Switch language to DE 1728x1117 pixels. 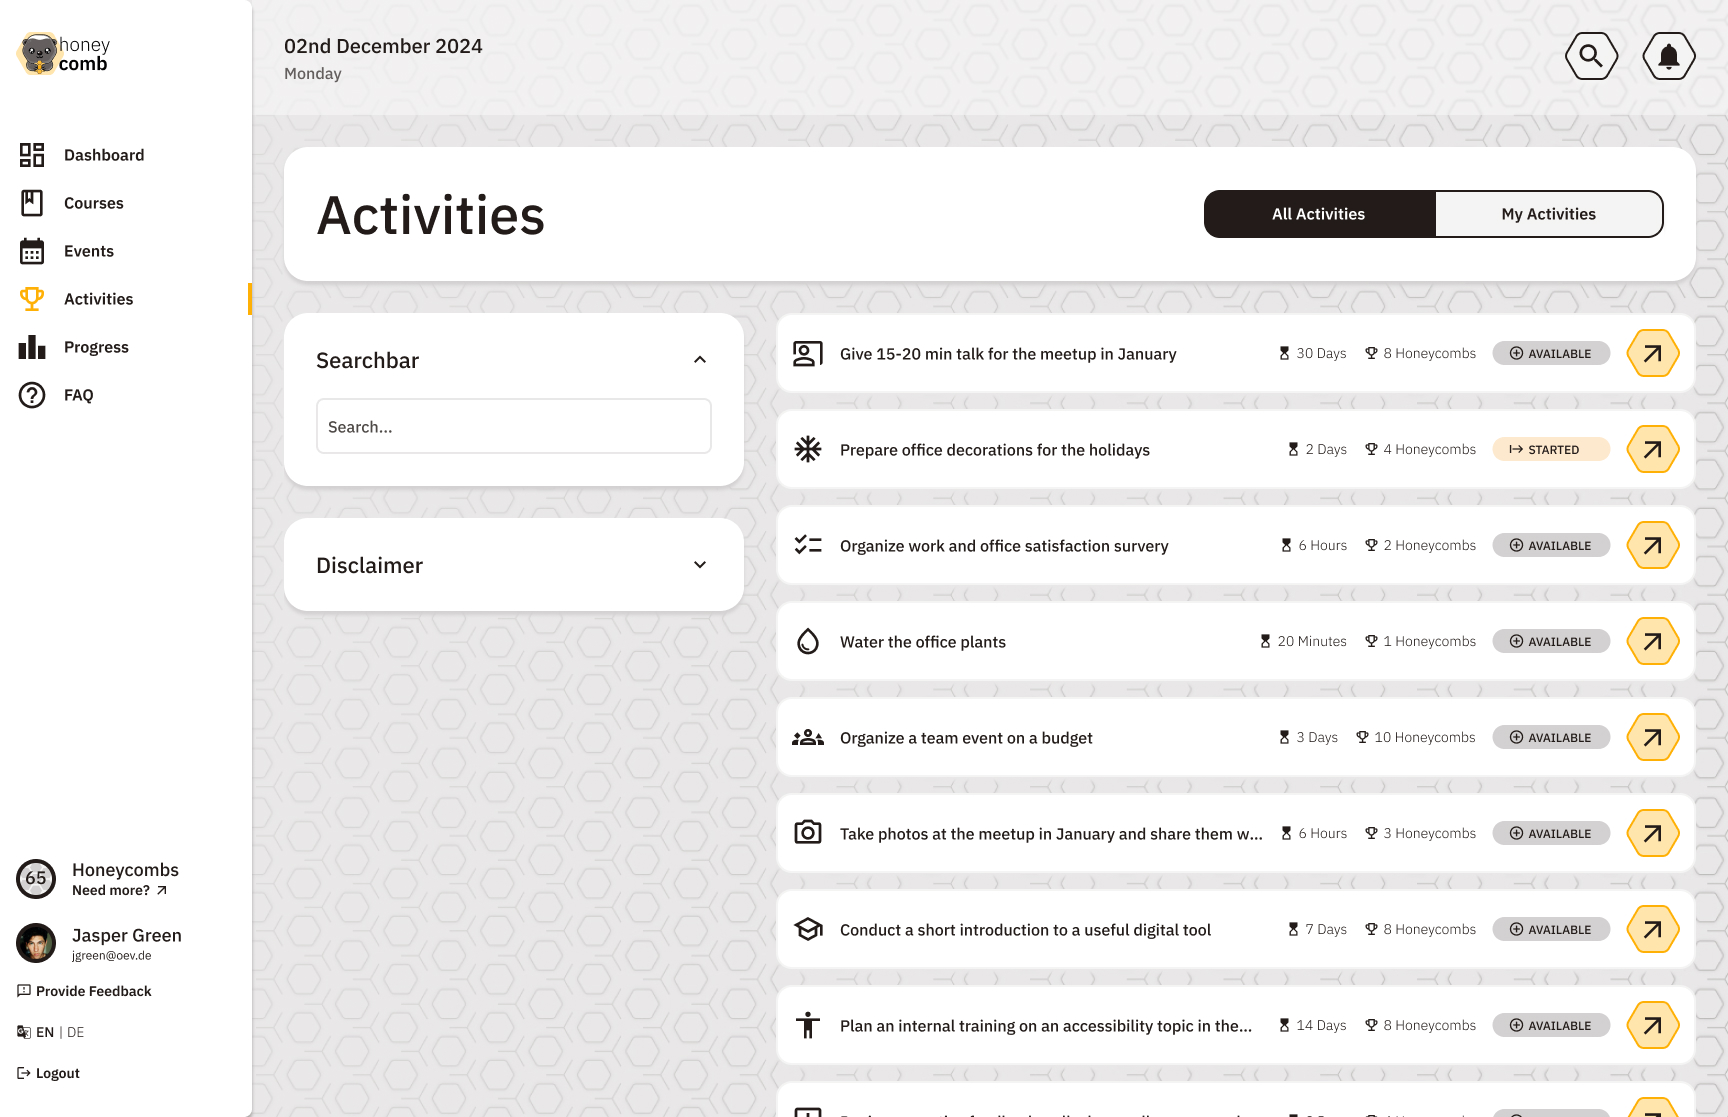(76, 1032)
